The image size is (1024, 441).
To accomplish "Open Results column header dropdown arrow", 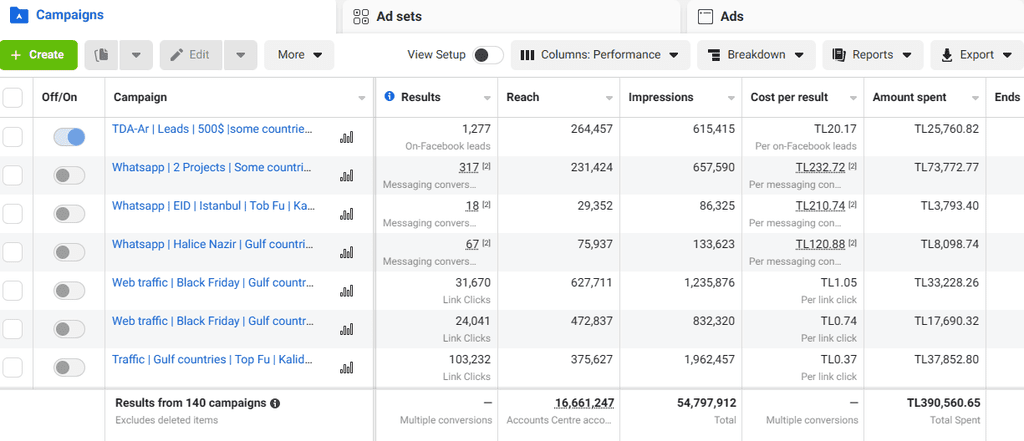I will pyautogui.click(x=487, y=98).
